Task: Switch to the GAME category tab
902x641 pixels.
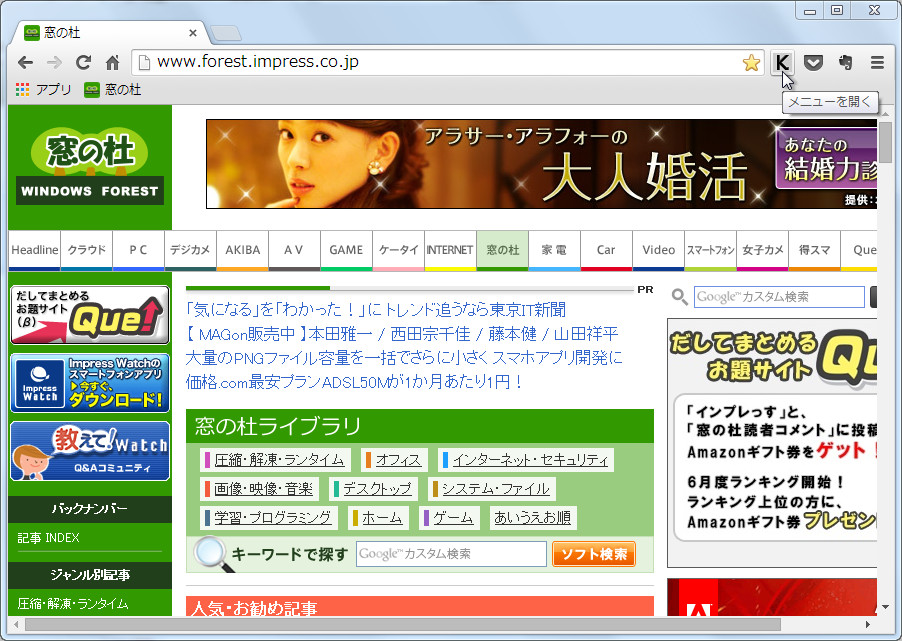Action: click(x=346, y=250)
